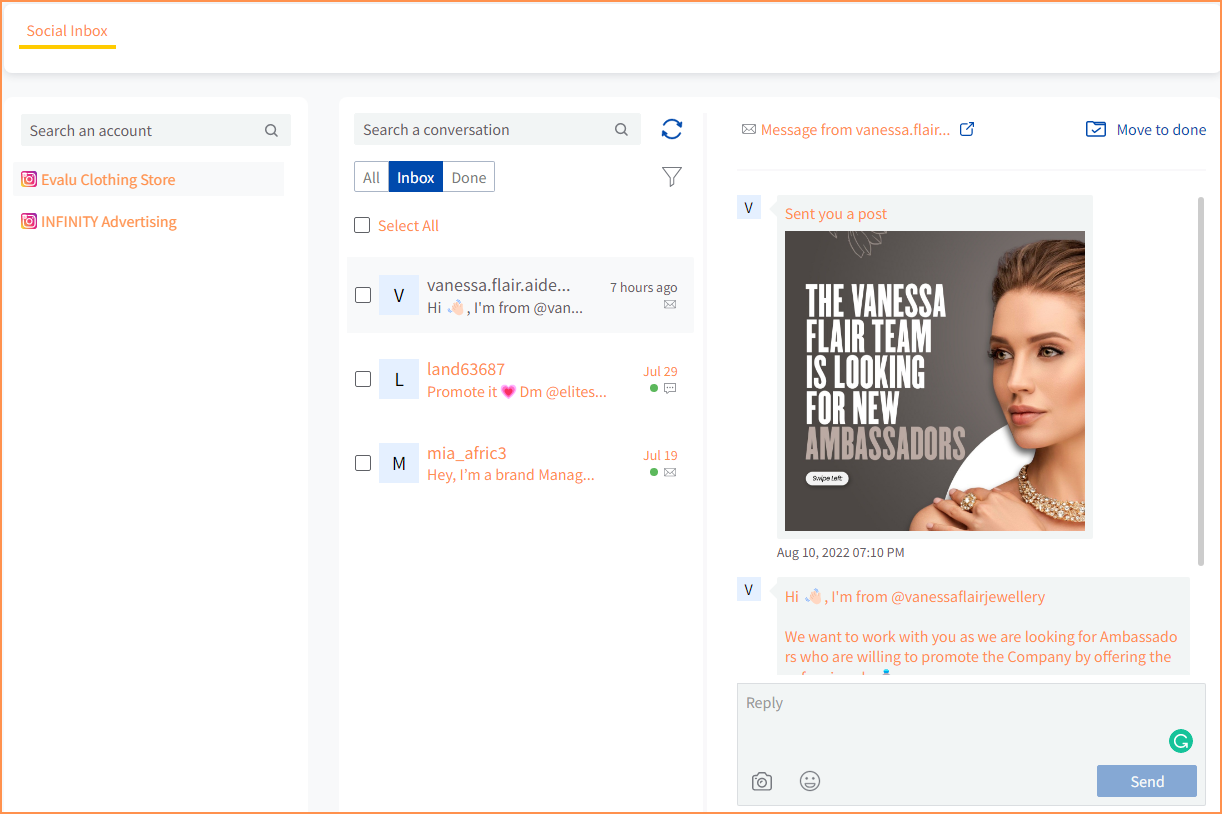Open the external link to Instagram message

pyautogui.click(x=966, y=128)
